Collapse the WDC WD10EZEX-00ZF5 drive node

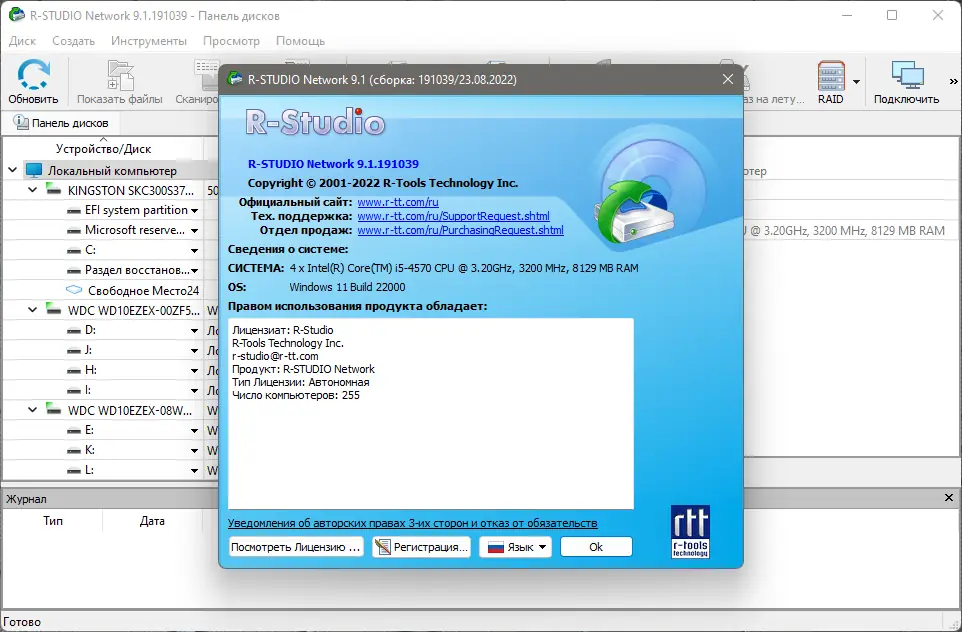click(x=33, y=310)
